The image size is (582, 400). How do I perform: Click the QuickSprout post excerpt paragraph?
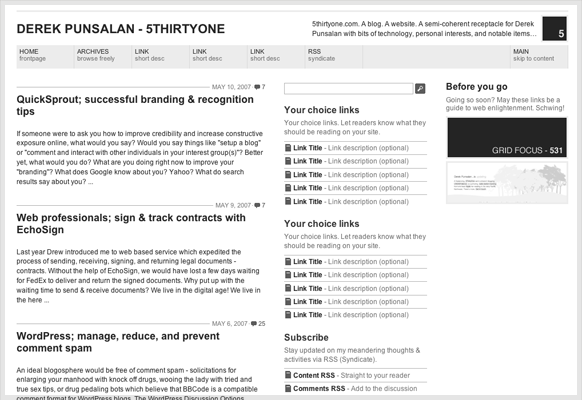click(140, 157)
